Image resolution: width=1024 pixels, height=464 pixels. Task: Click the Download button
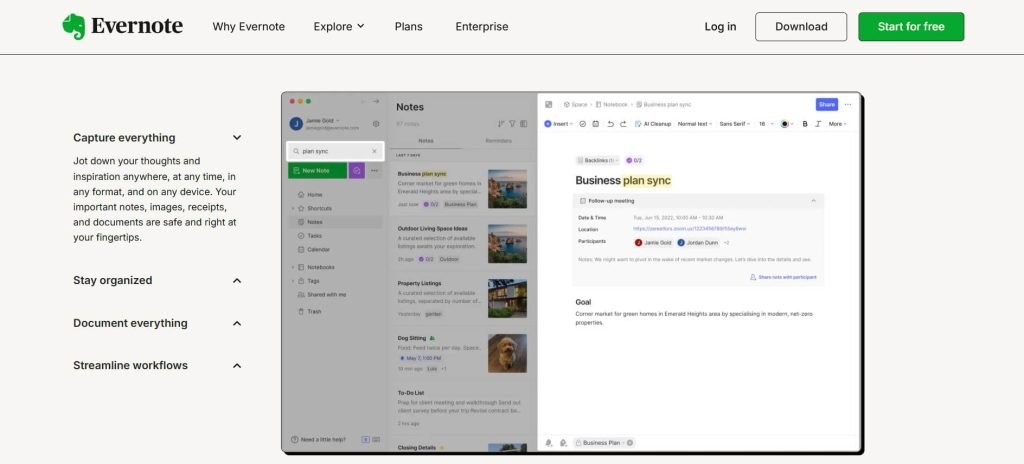(801, 27)
